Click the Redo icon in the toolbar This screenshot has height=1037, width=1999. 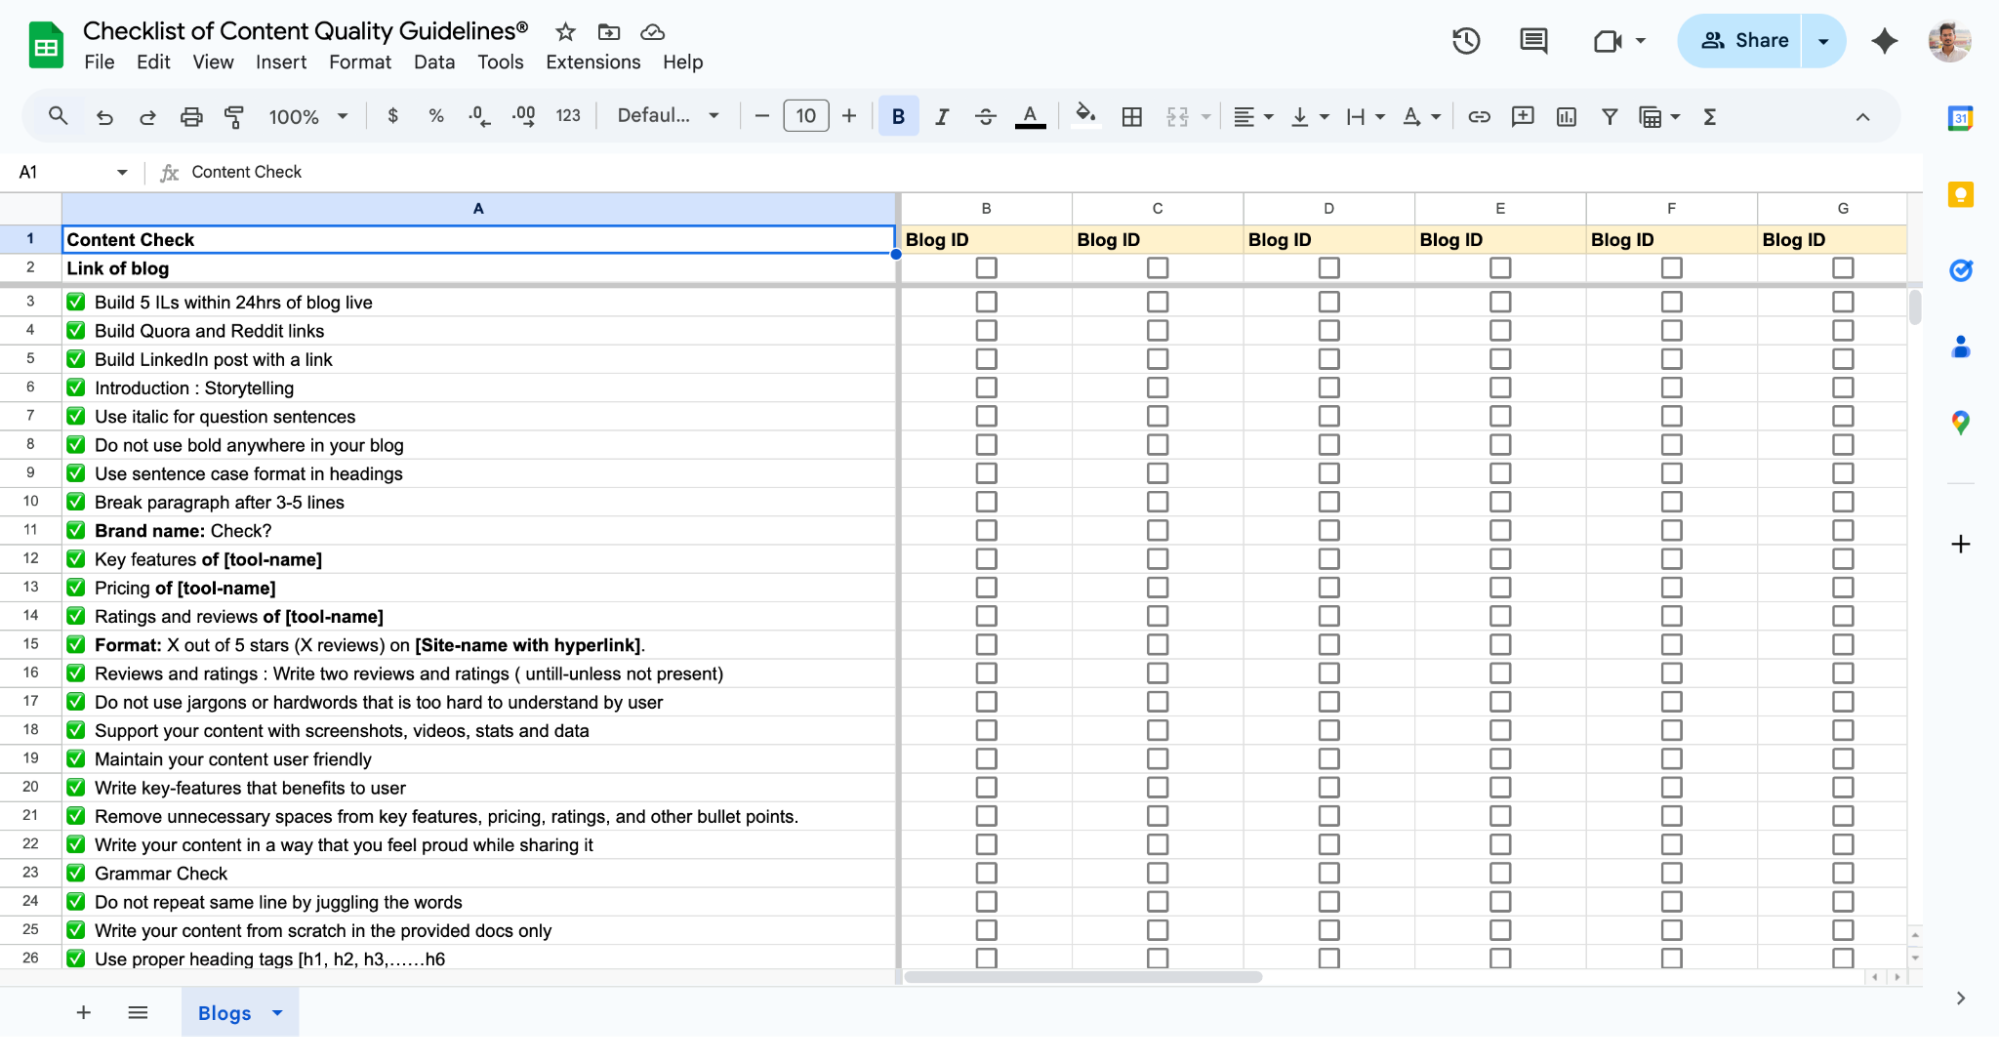[147, 117]
